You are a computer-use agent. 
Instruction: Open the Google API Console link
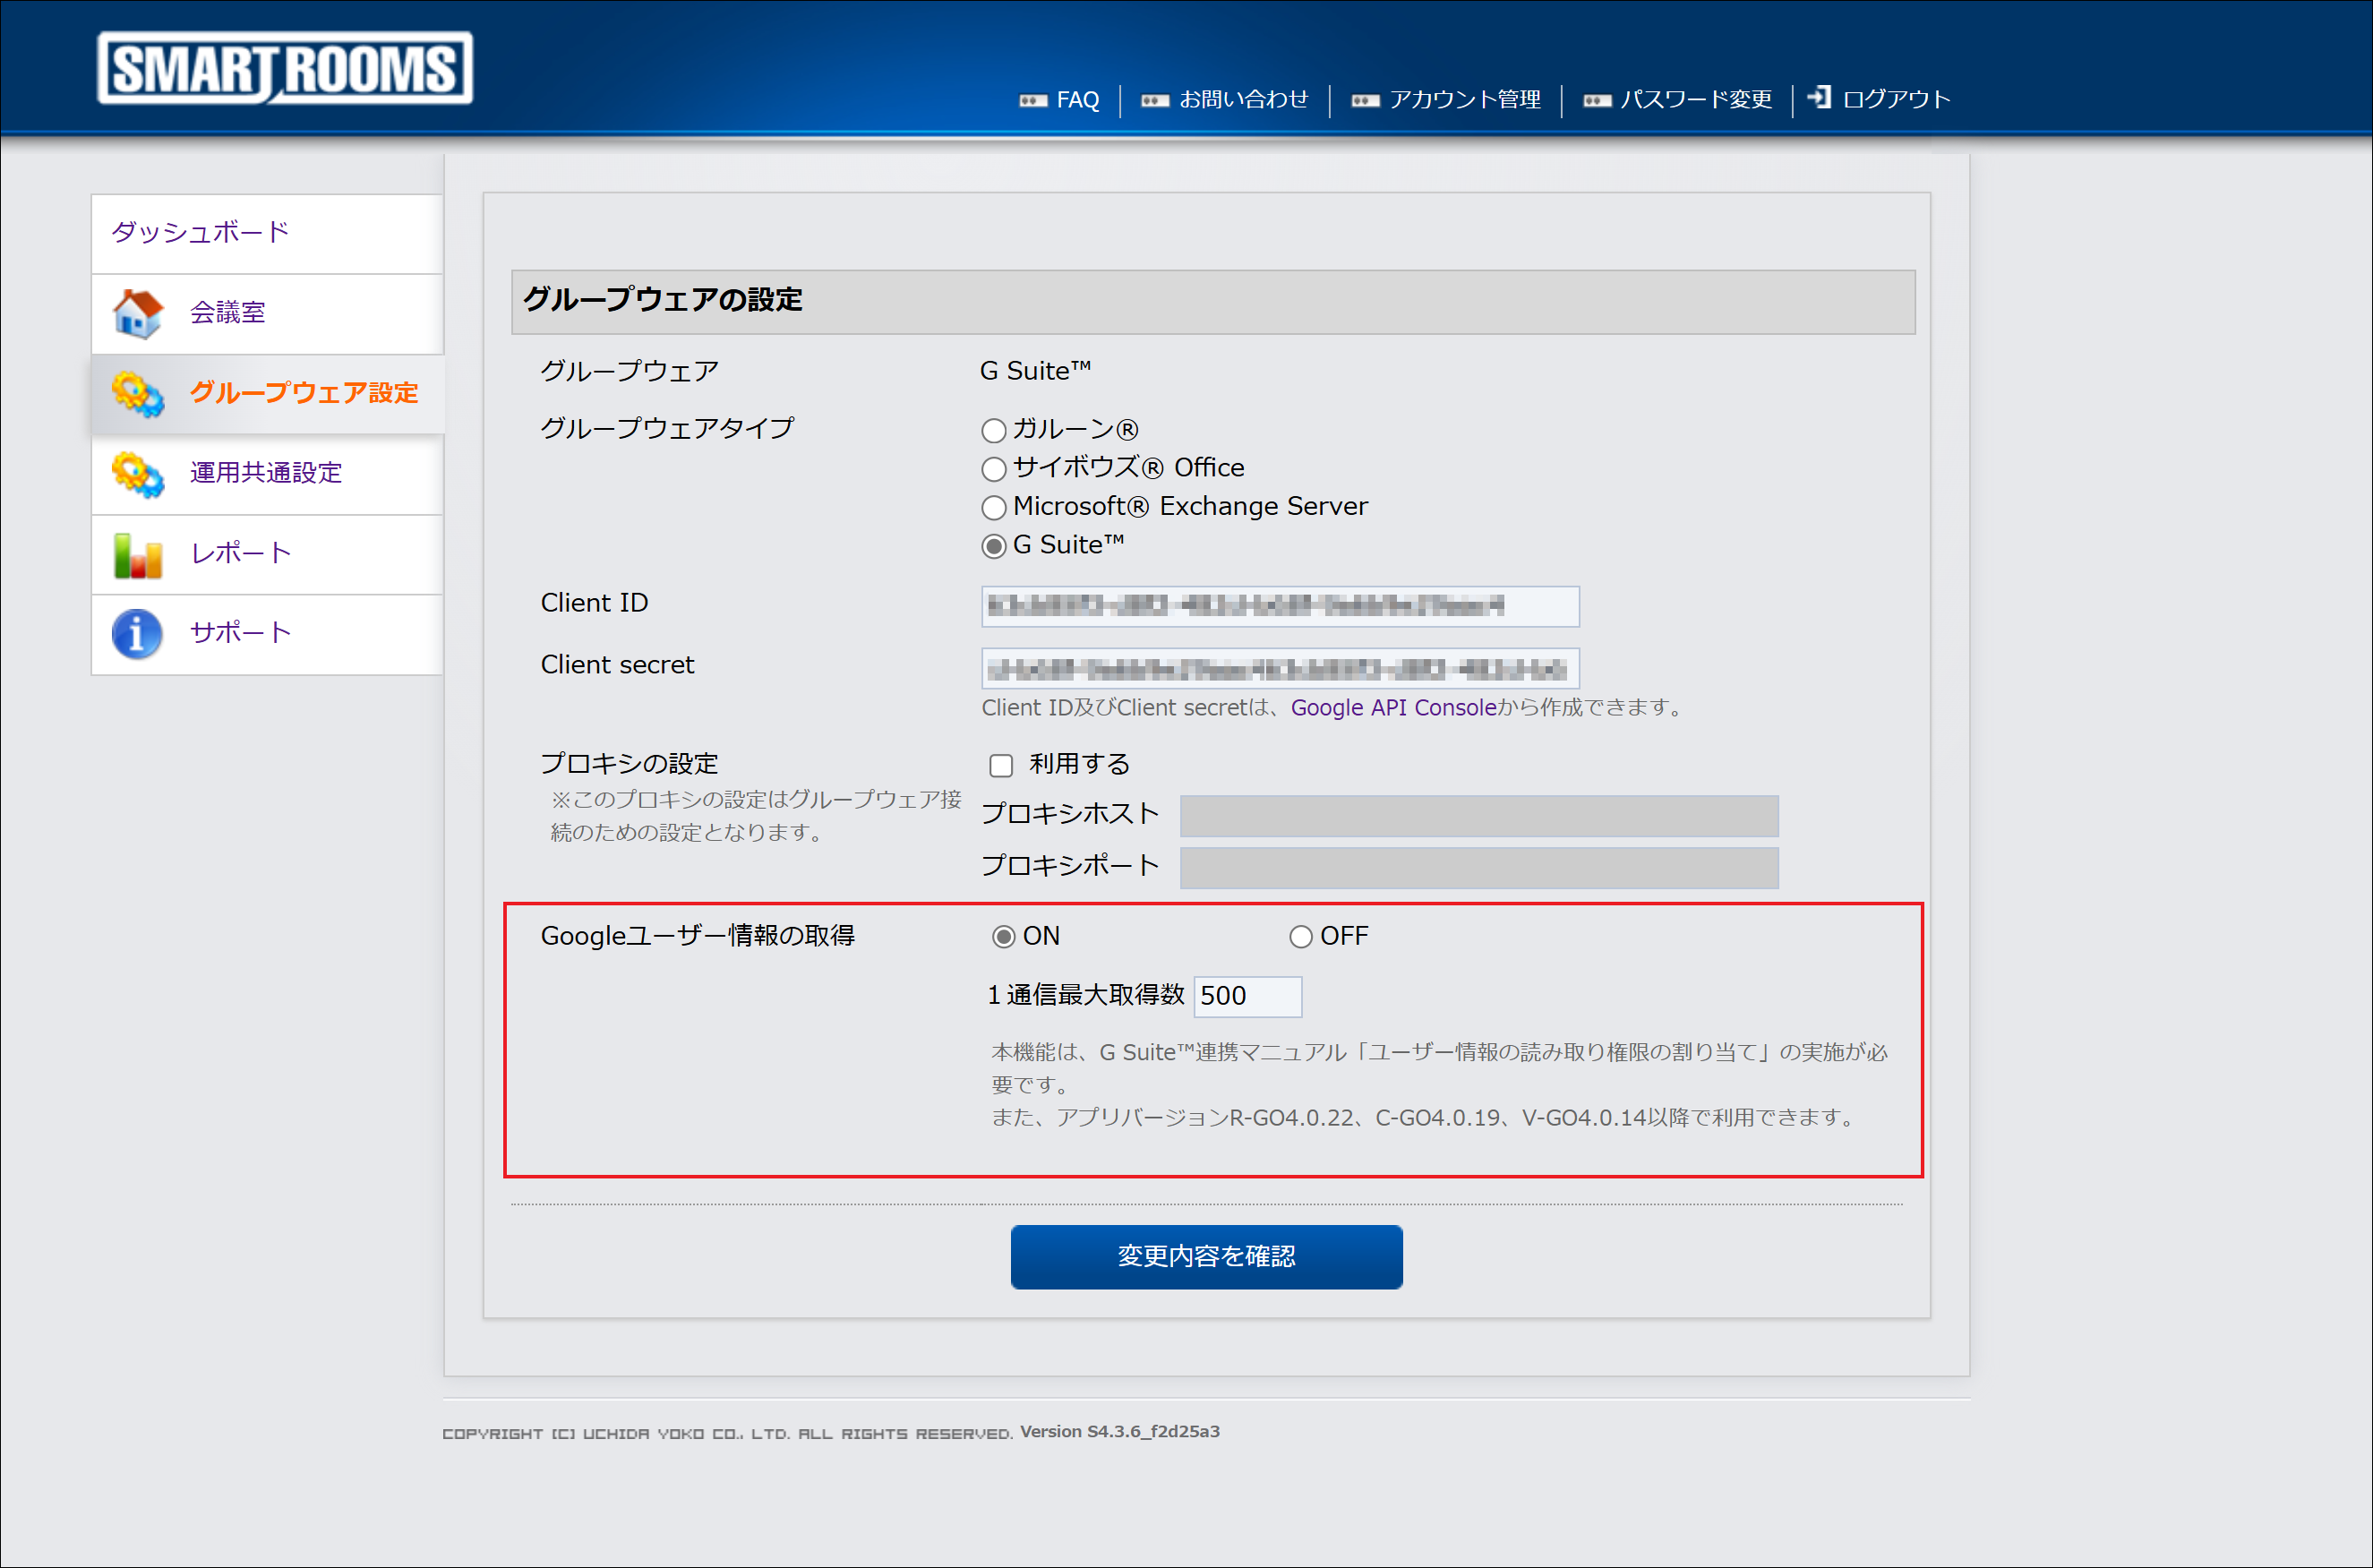click(1393, 708)
